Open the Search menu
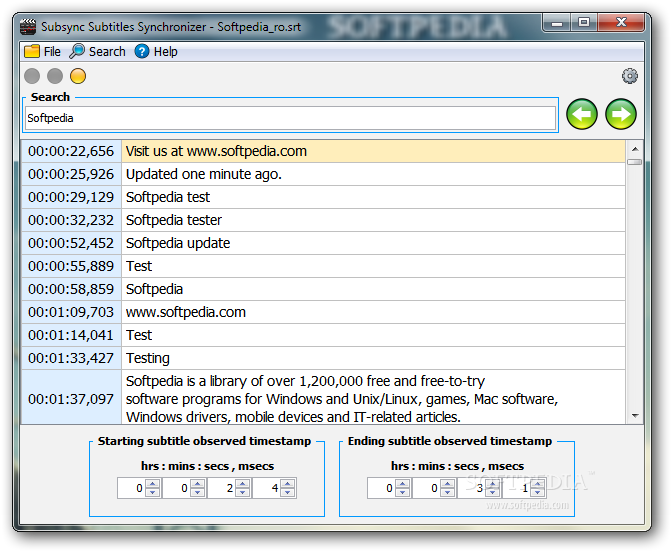 click(98, 52)
